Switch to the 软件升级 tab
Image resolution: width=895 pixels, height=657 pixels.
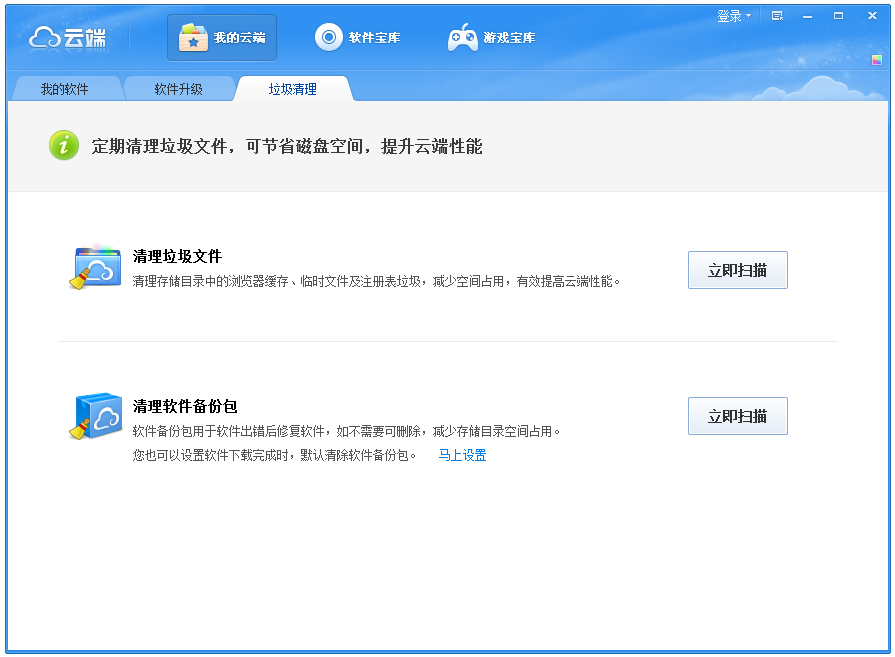(178, 89)
